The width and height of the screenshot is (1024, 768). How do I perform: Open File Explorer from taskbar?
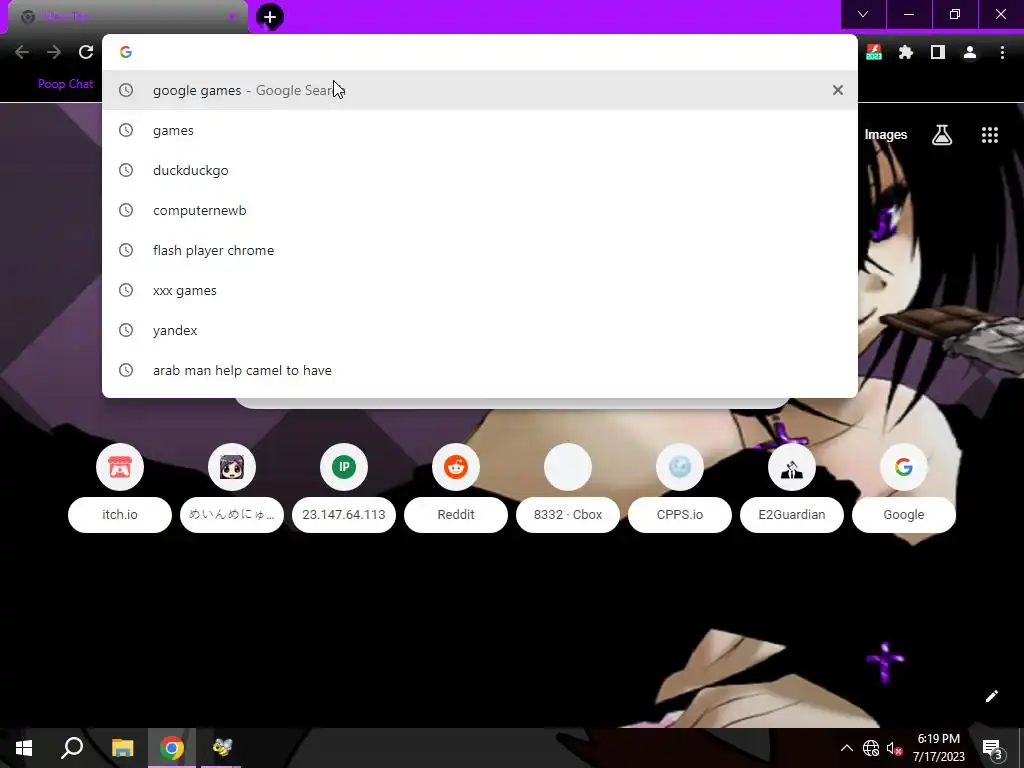pyautogui.click(x=122, y=748)
